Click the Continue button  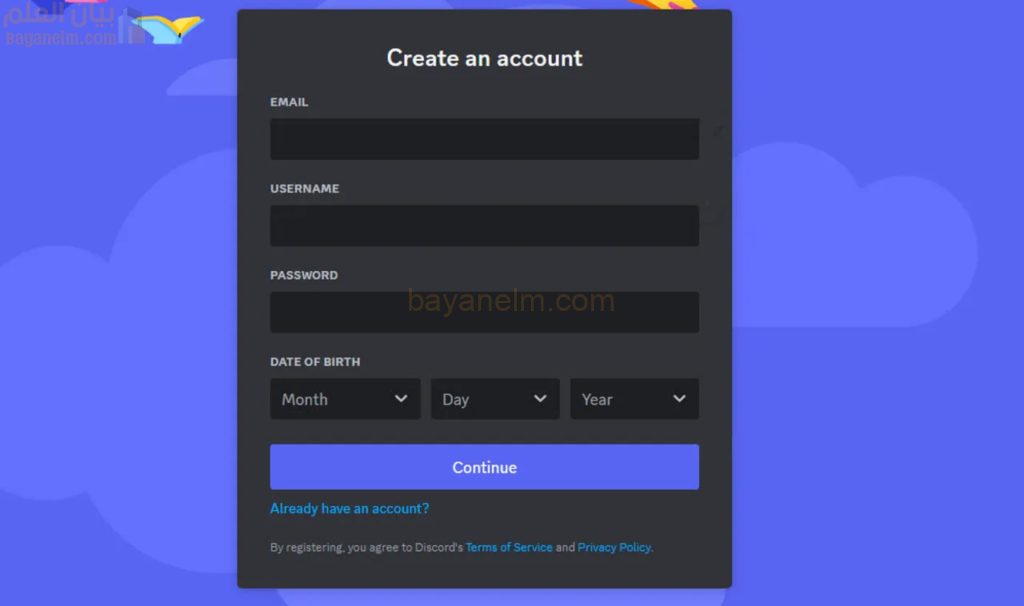(x=485, y=467)
